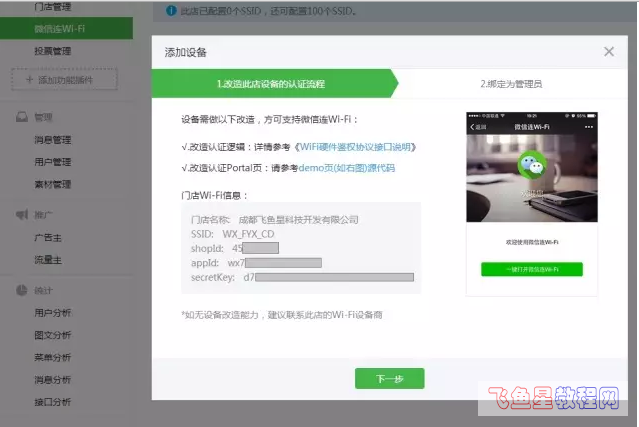The width and height of the screenshot is (639, 427).
Task: Click the appId value field
Action: click(x=275, y=263)
